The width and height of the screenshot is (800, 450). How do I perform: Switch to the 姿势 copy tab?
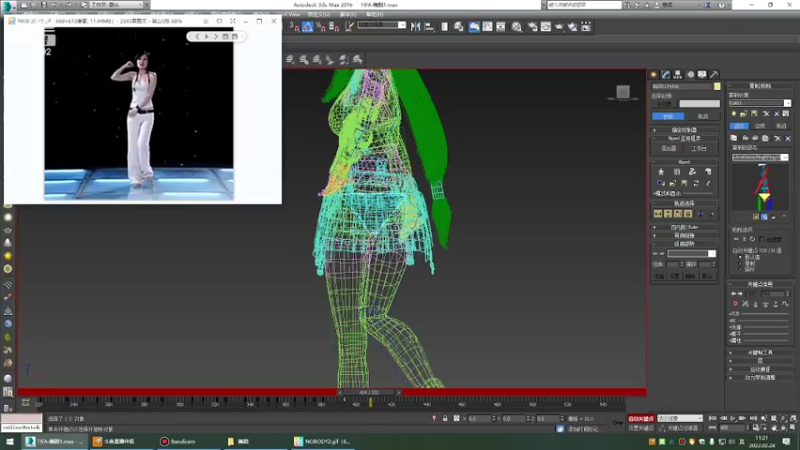760,126
